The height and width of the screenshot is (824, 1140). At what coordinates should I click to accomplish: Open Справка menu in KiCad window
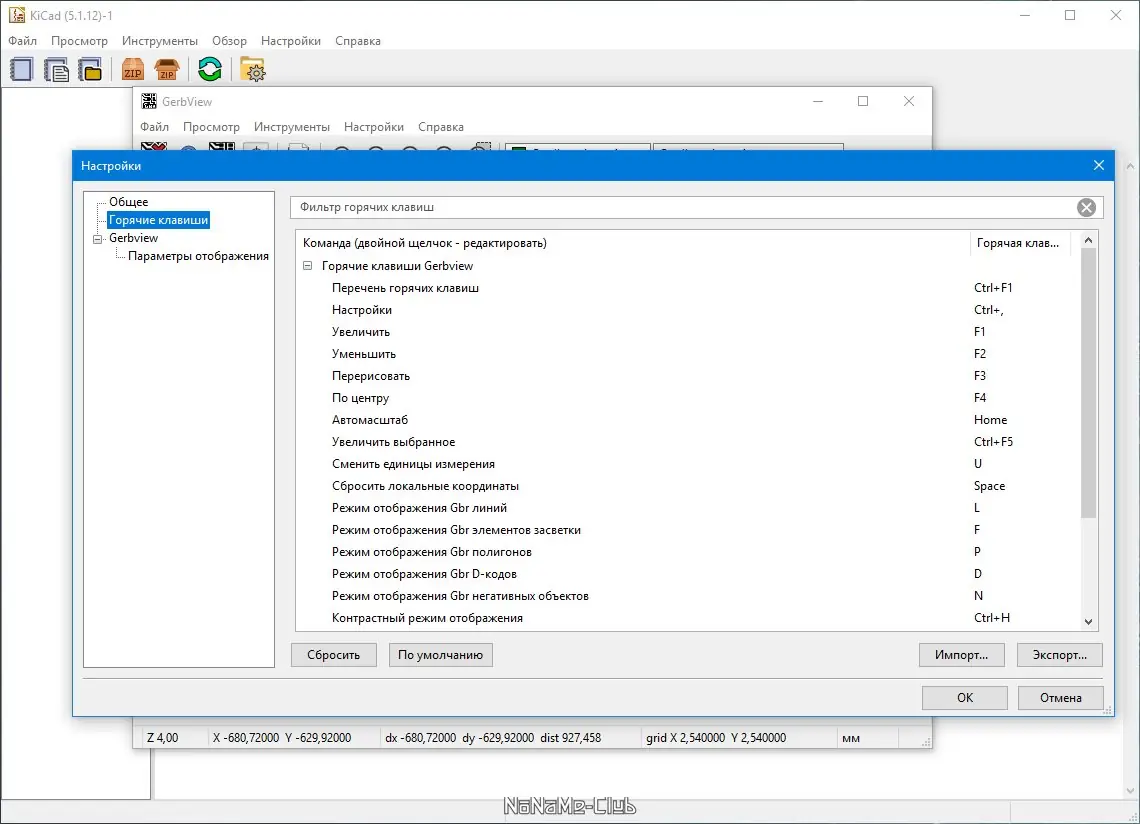pos(358,41)
